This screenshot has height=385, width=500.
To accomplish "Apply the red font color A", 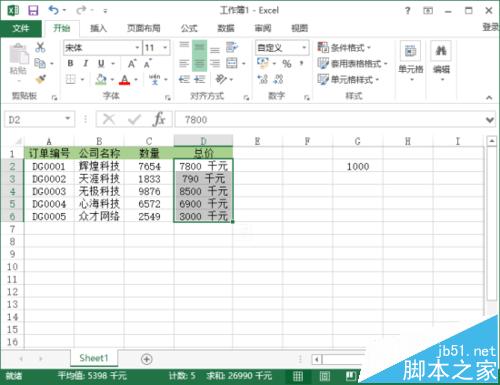I will click(125, 79).
